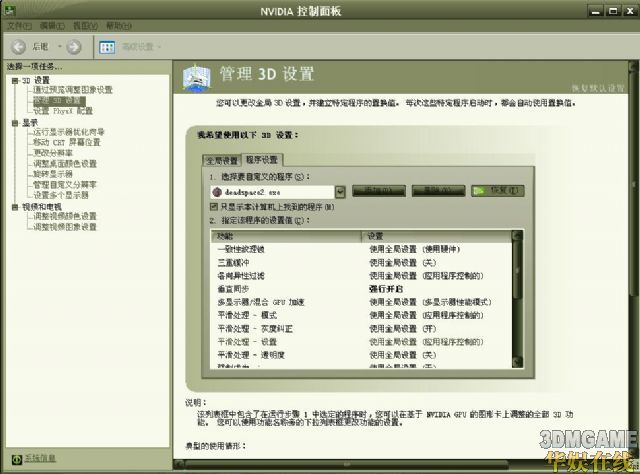This screenshot has width=640, height=474.
Task: Select 调整视频颜色设置 task
Action: (x=65, y=216)
